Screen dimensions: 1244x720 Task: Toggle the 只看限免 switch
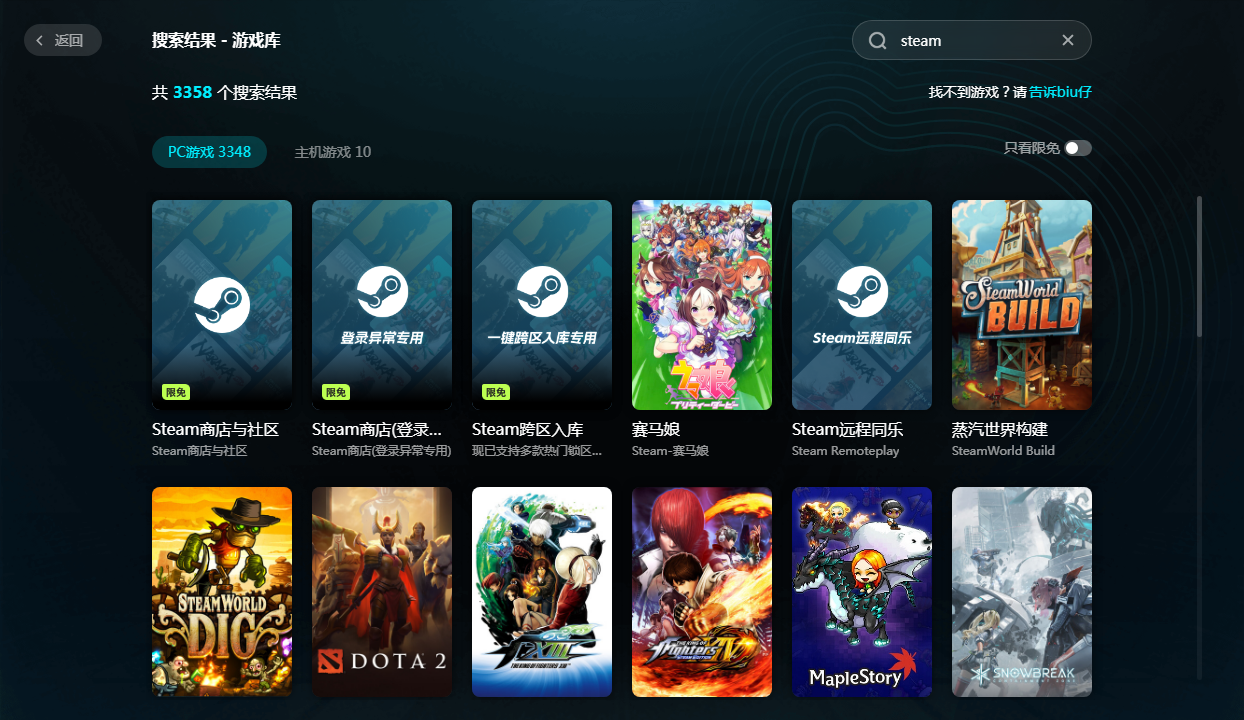pos(1078,148)
